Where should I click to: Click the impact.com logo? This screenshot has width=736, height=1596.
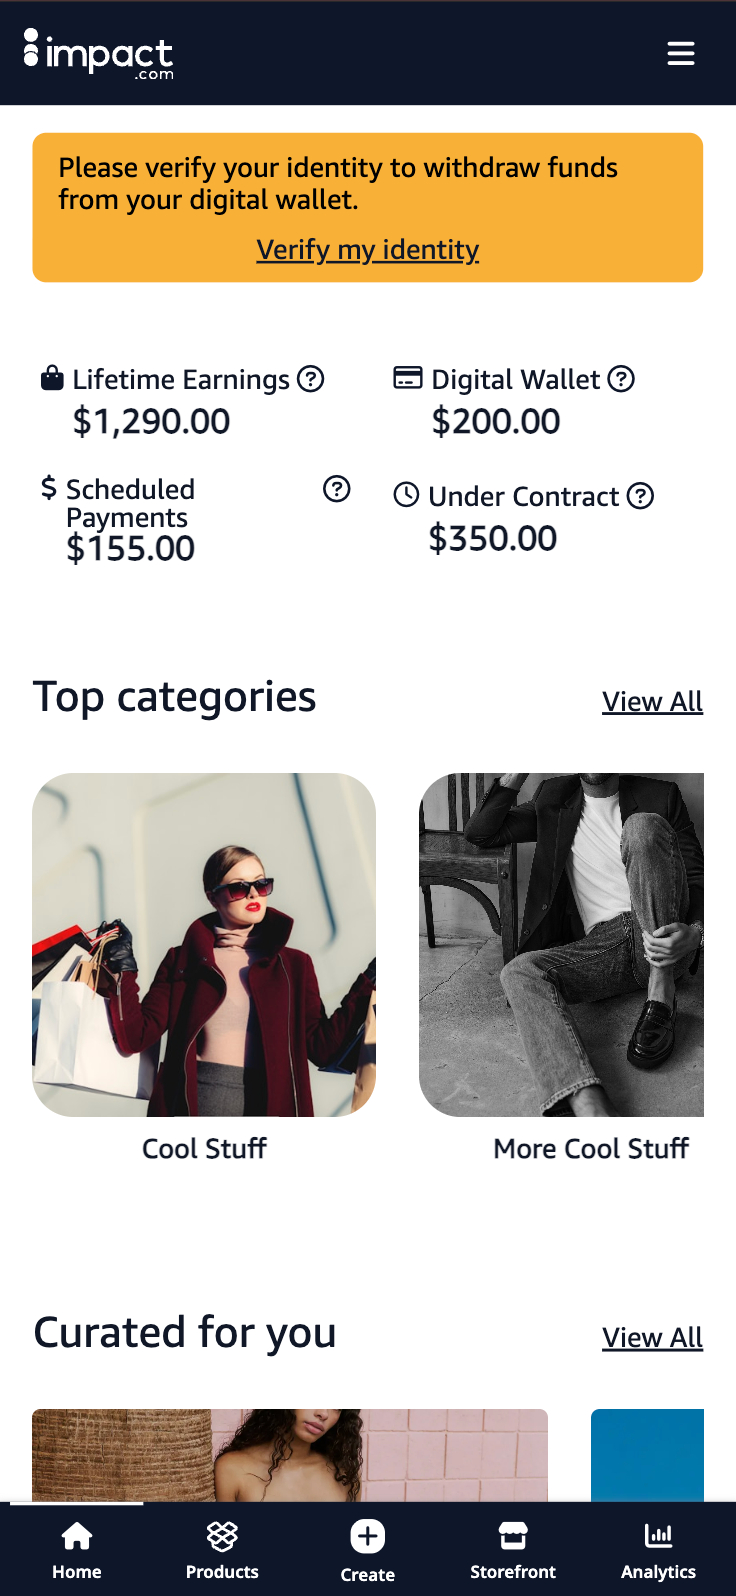98,53
